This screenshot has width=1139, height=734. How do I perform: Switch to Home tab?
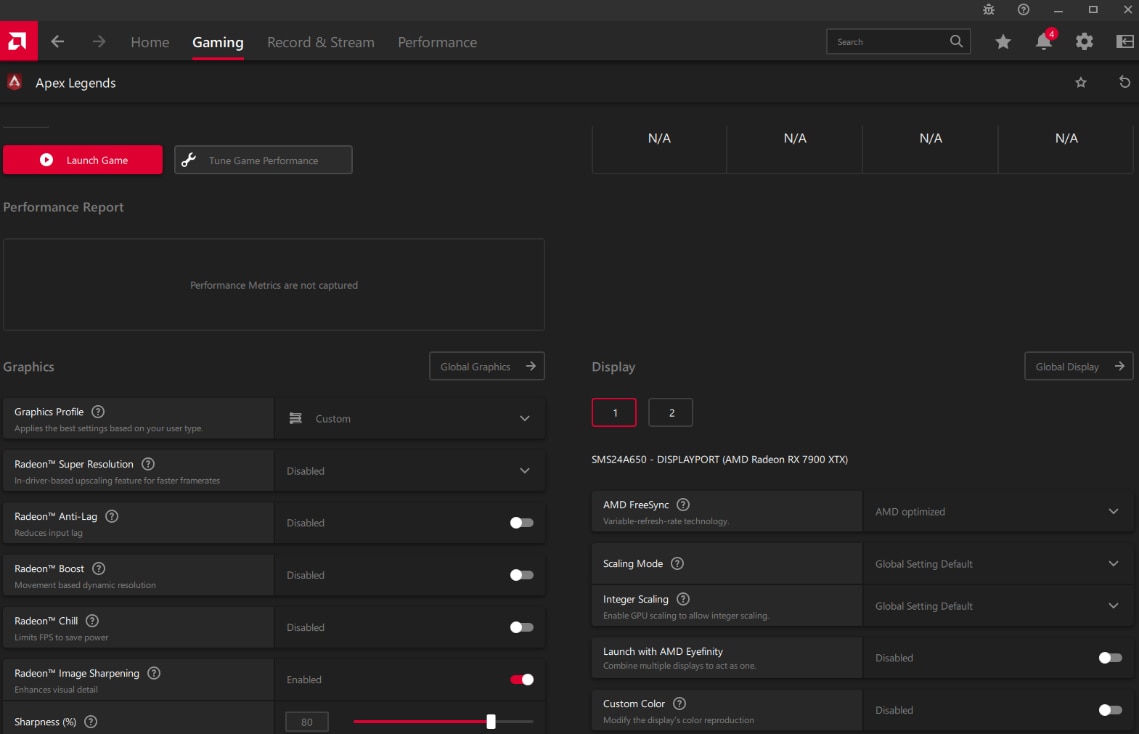coord(150,42)
